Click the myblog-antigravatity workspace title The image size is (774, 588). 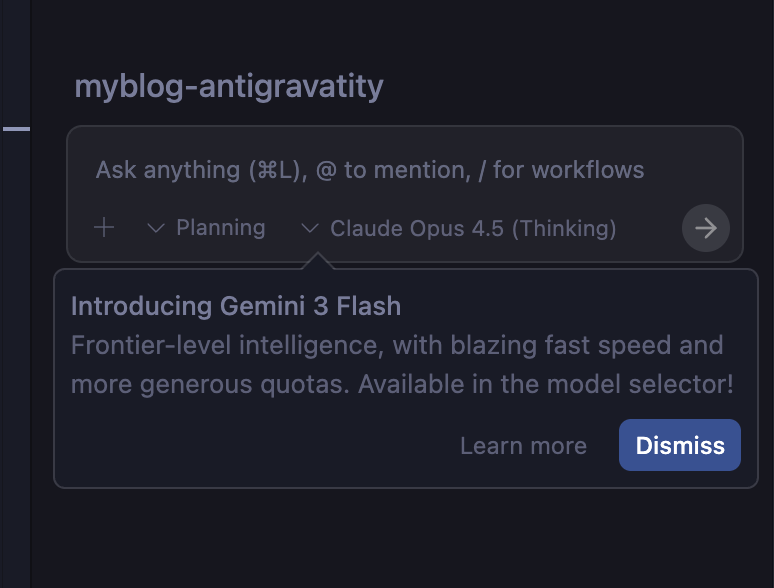click(229, 87)
